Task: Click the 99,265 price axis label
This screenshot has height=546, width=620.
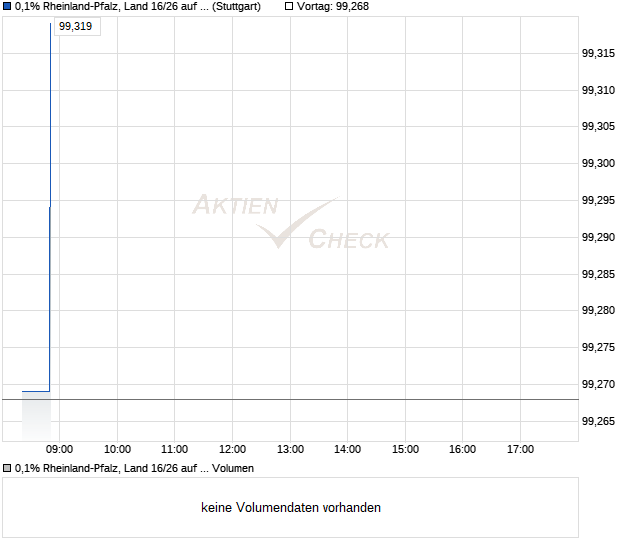Action: pyautogui.click(x=598, y=421)
